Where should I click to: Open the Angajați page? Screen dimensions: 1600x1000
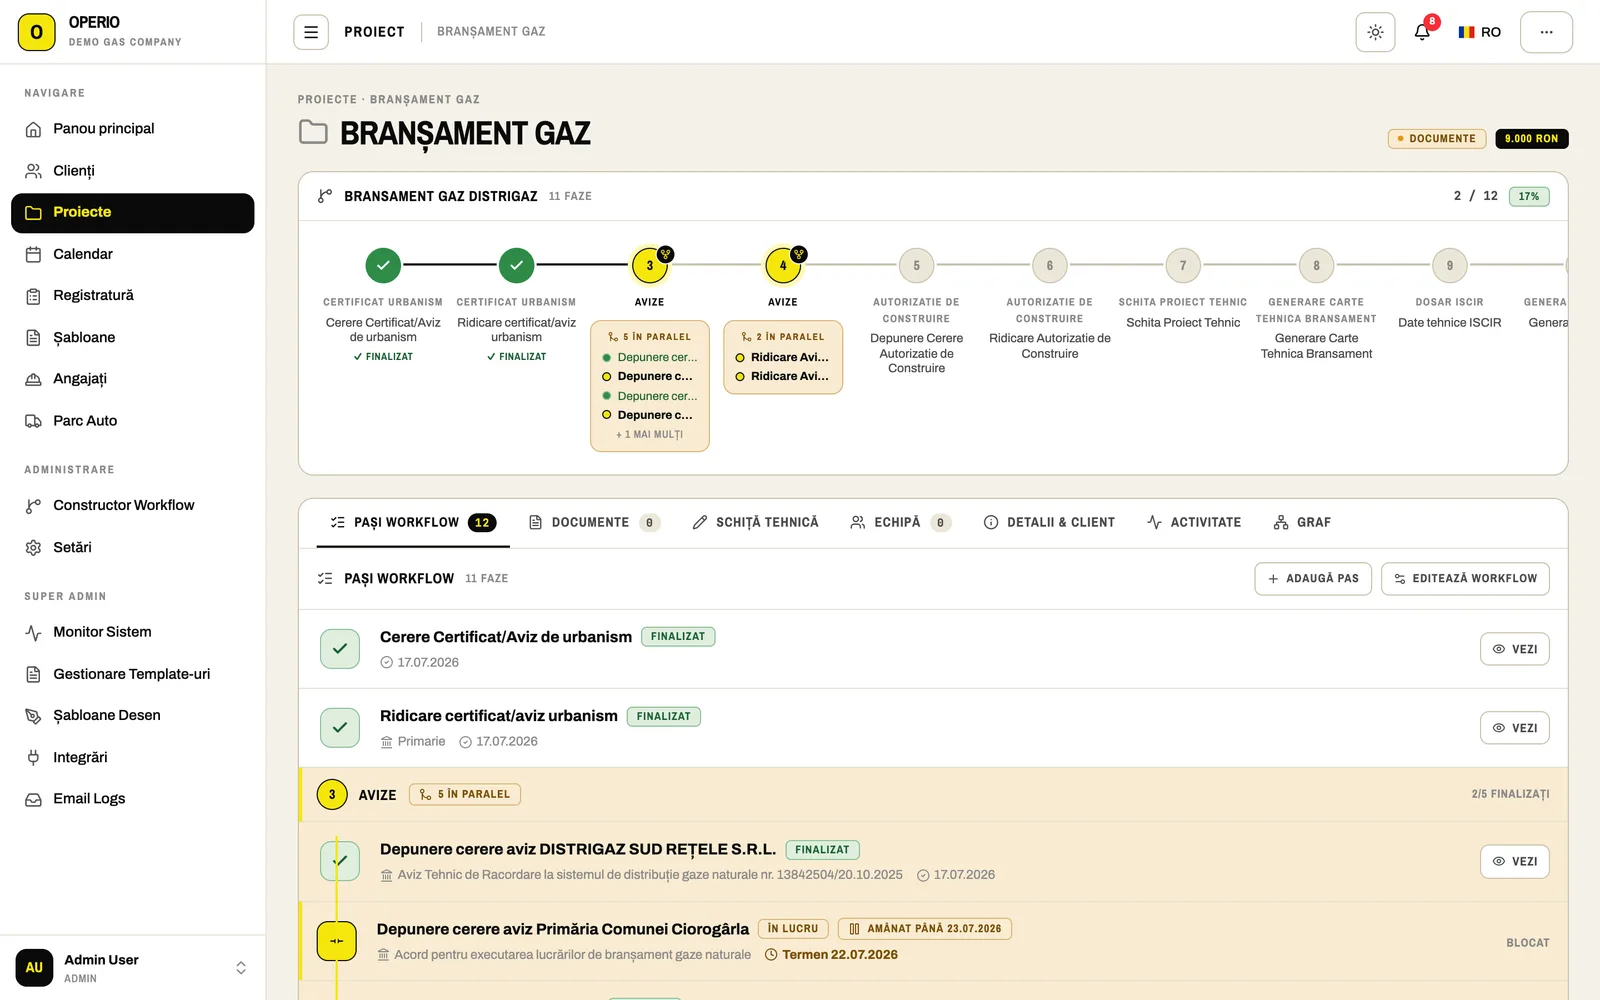133,379
